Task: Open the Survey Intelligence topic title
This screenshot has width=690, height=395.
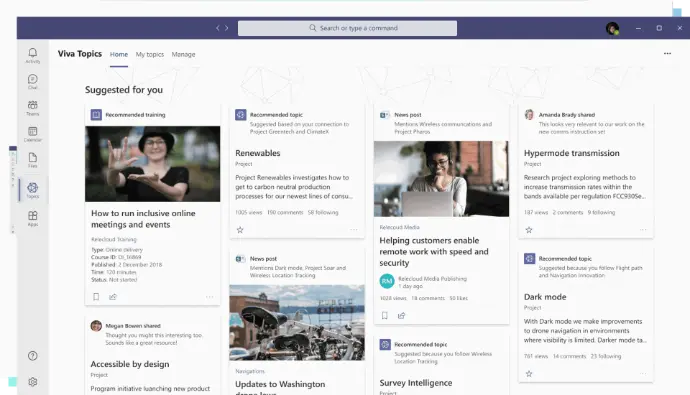Action: [416, 383]
